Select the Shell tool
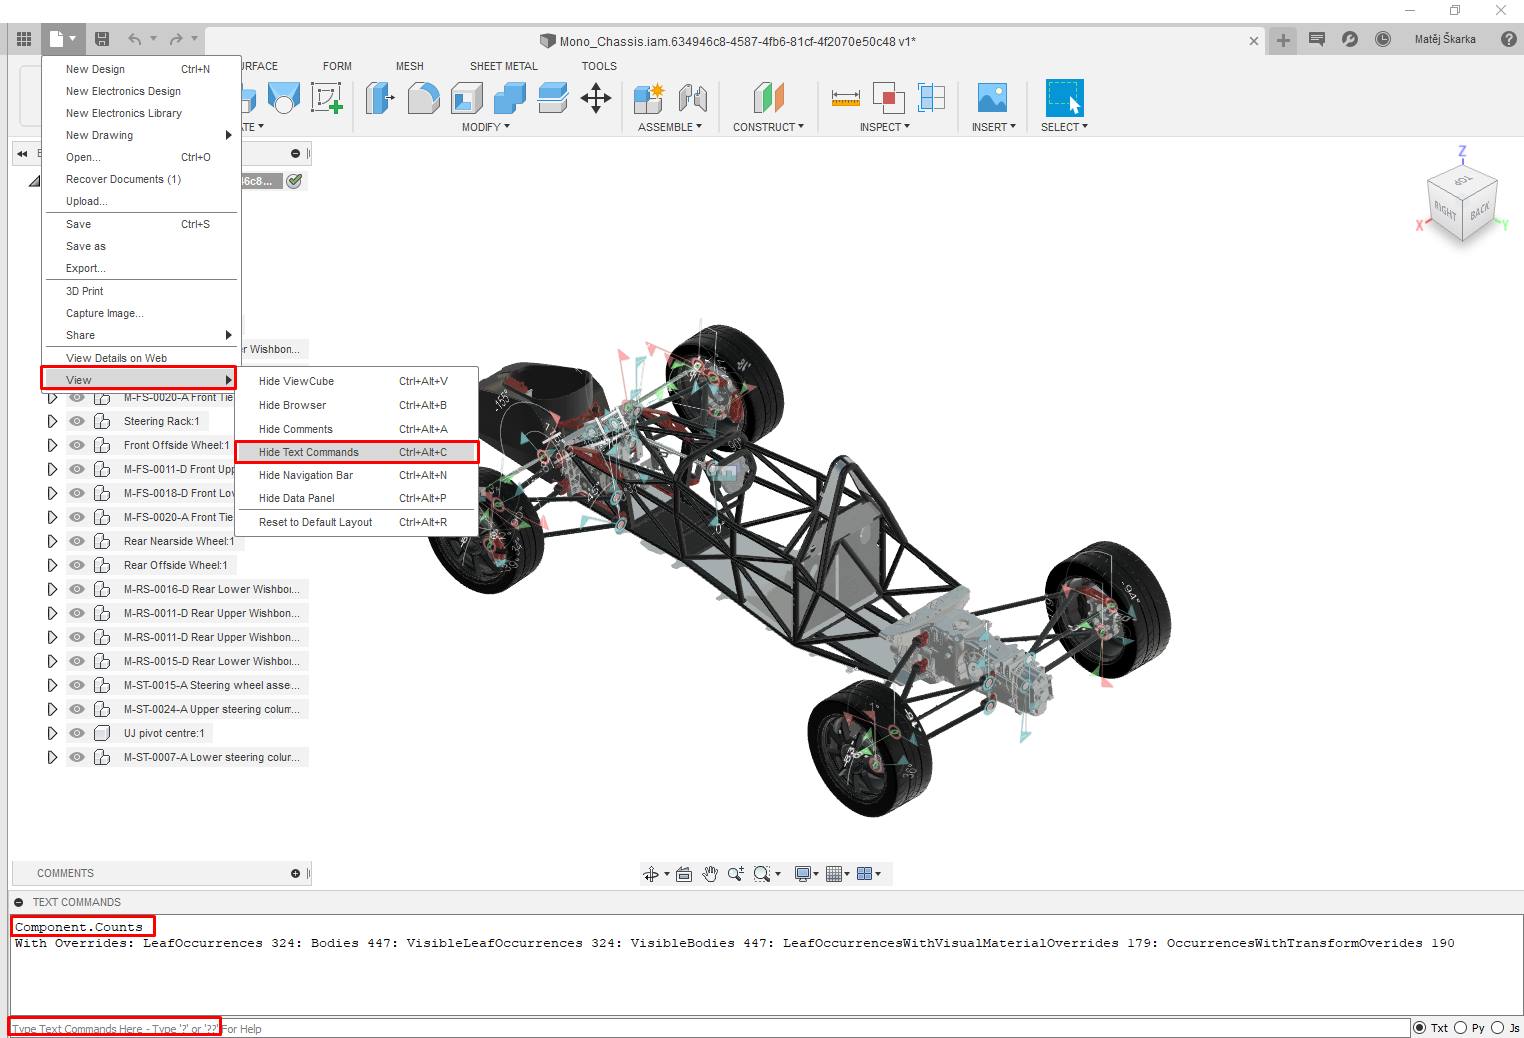1524x1038 pixels. [467, 98]
